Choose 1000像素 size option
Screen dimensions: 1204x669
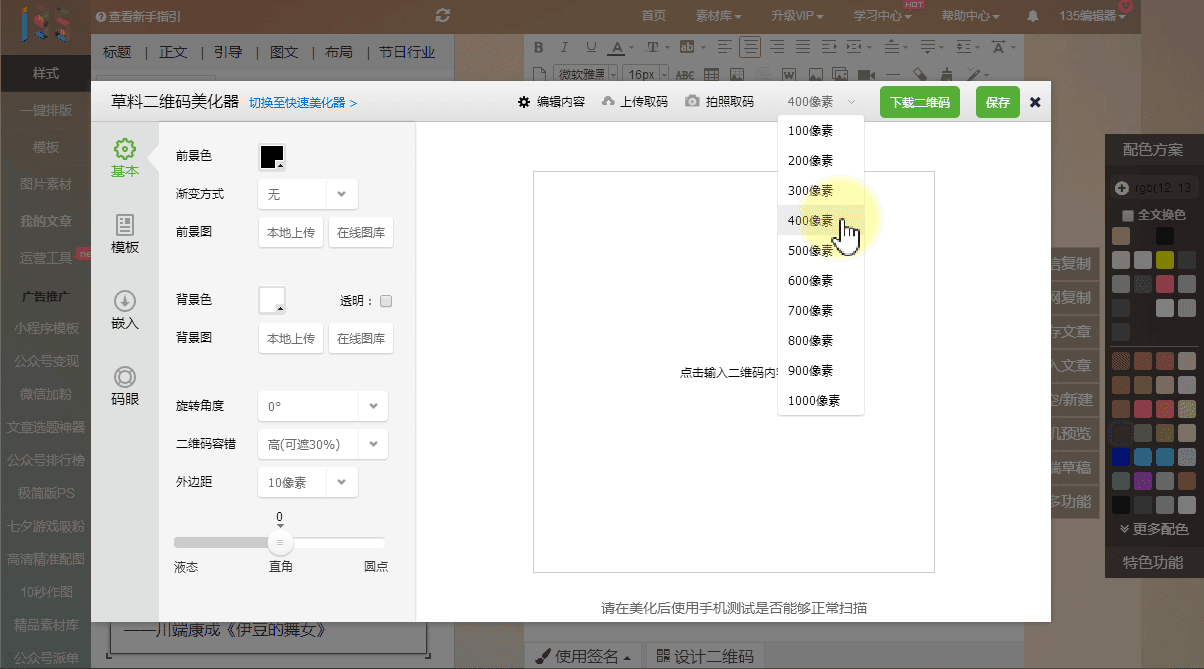click(x=813, y=401)
